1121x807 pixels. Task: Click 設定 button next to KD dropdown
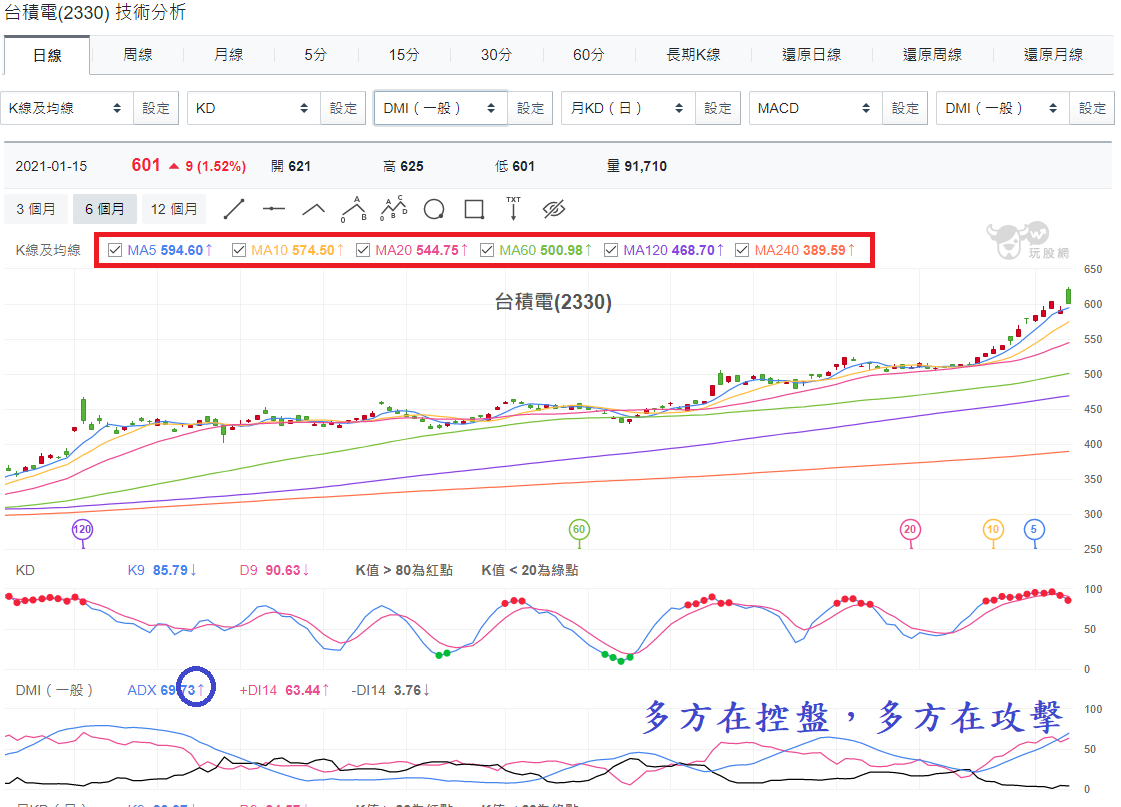[343, 109]
